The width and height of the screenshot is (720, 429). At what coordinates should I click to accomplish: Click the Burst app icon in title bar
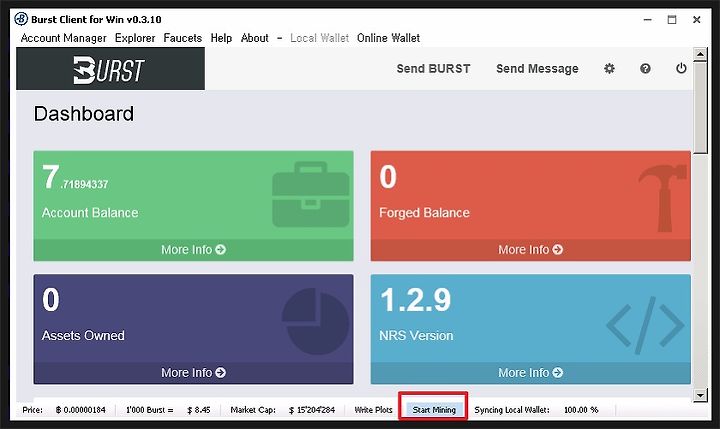pyautogui.click(x=21, y=19)
